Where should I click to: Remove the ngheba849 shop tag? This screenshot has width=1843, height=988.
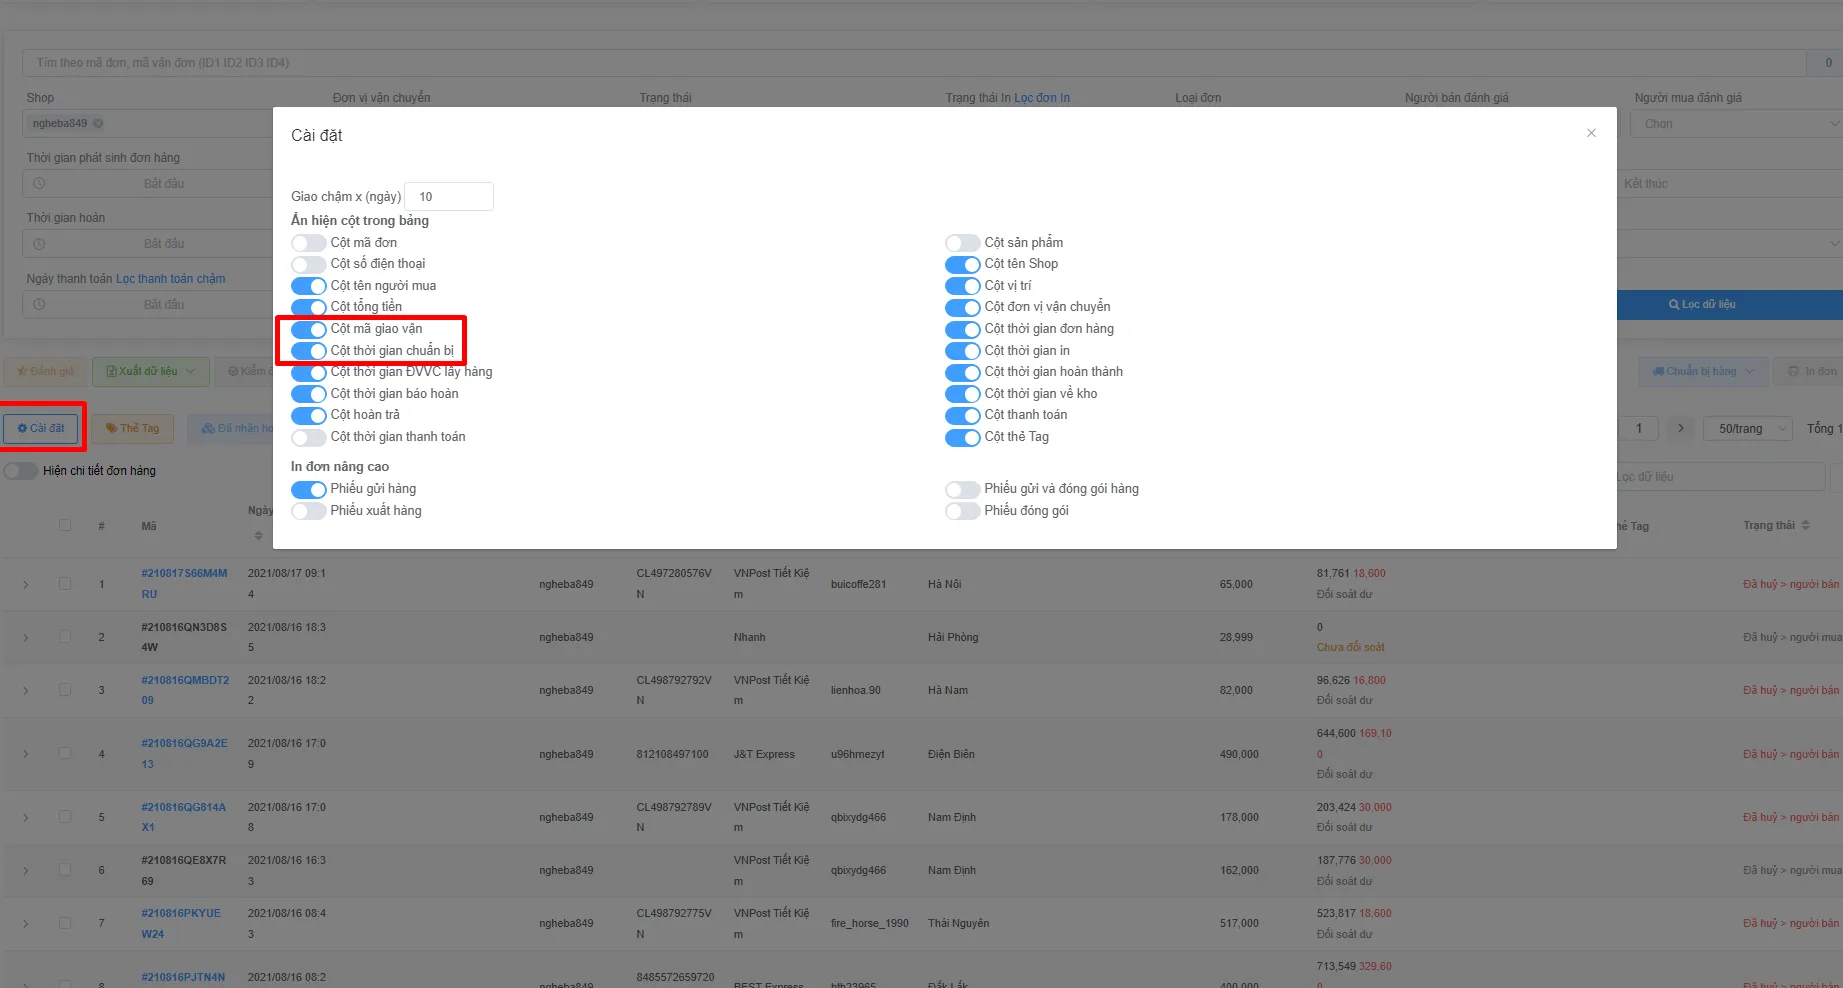[x=98, y=124]
